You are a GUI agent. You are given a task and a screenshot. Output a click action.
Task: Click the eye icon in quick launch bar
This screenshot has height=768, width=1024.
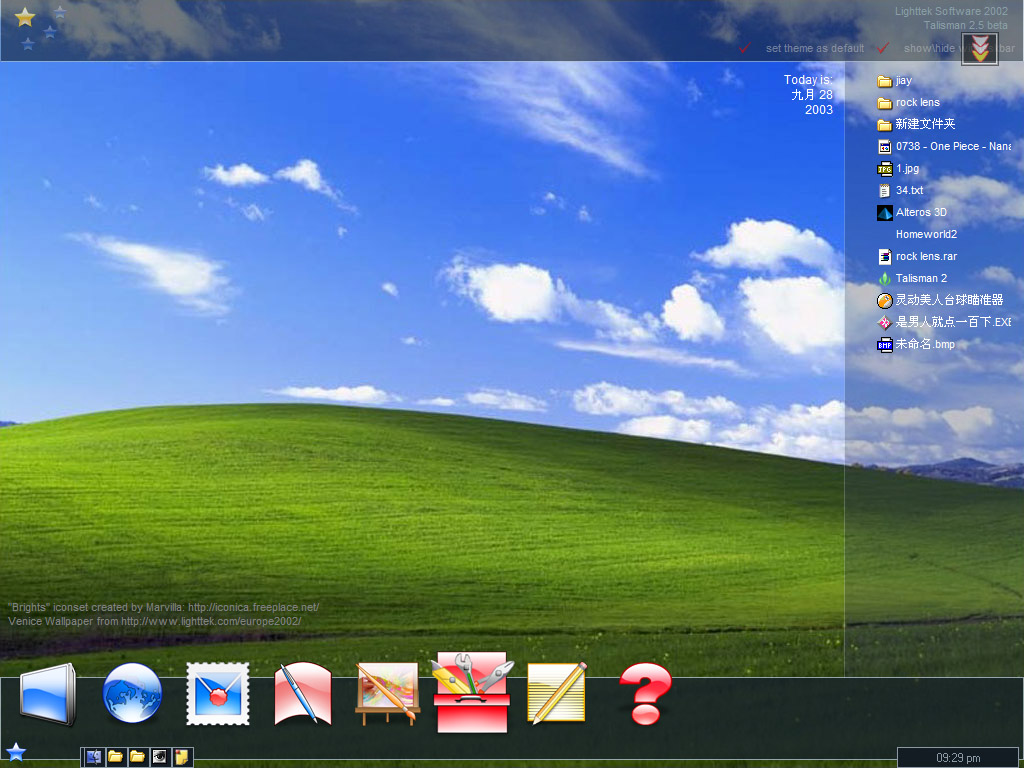pyautogui.click(x=159, y=757)
